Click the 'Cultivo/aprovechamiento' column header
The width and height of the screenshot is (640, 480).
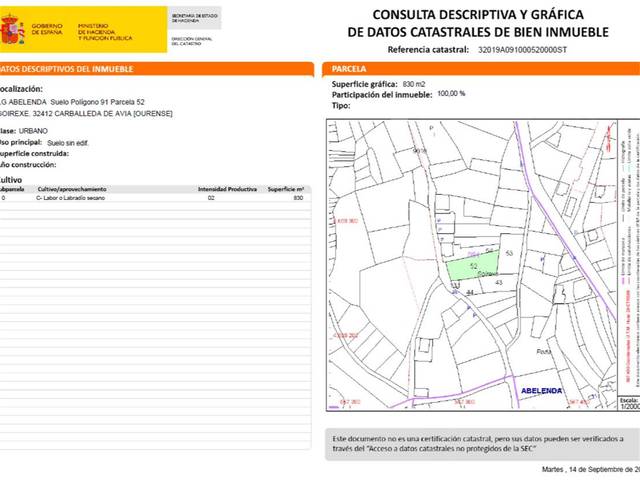tap(72, 189)
